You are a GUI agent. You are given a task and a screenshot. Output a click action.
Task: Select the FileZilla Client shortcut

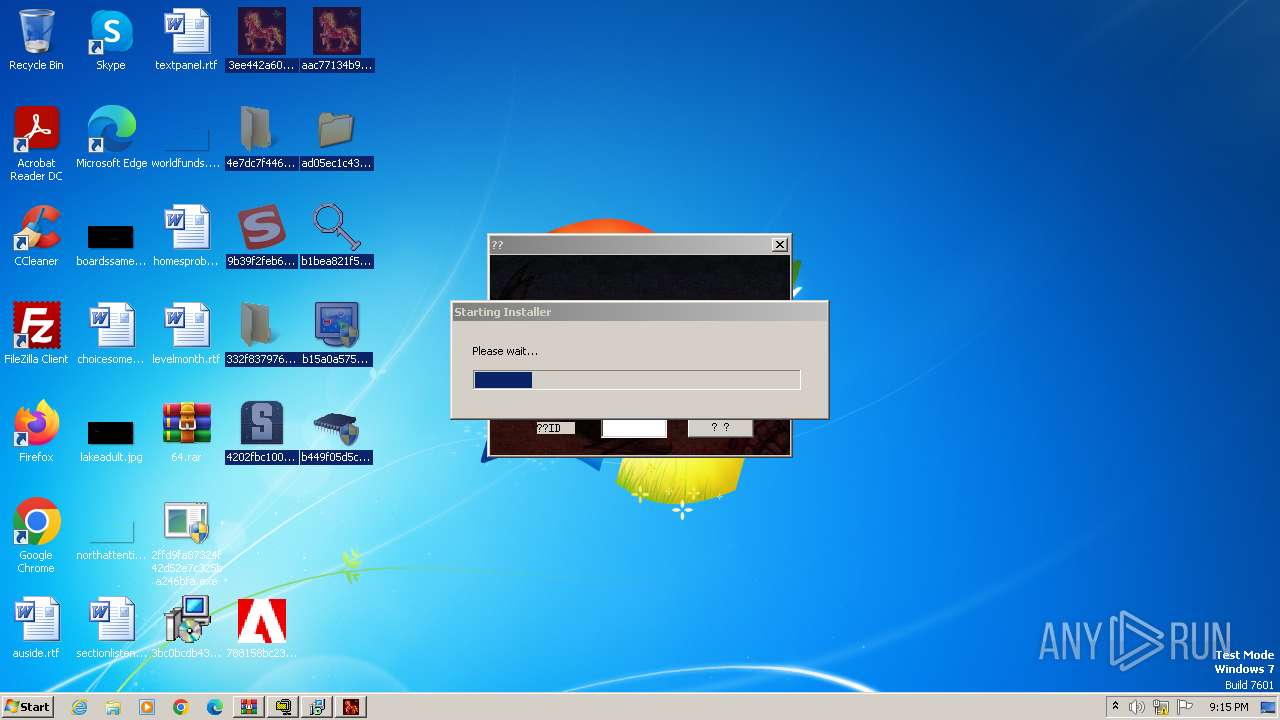(36, 334)
